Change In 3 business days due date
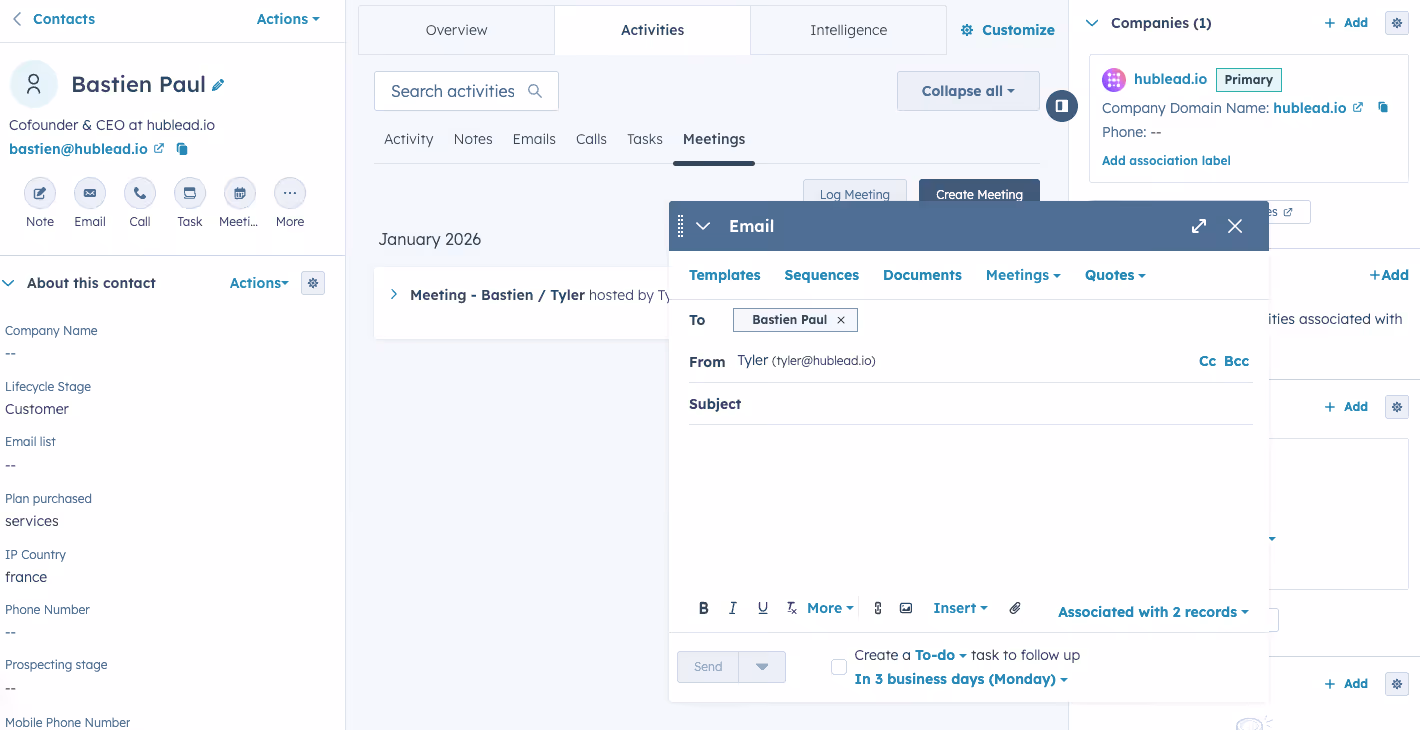 click(961, 679)
